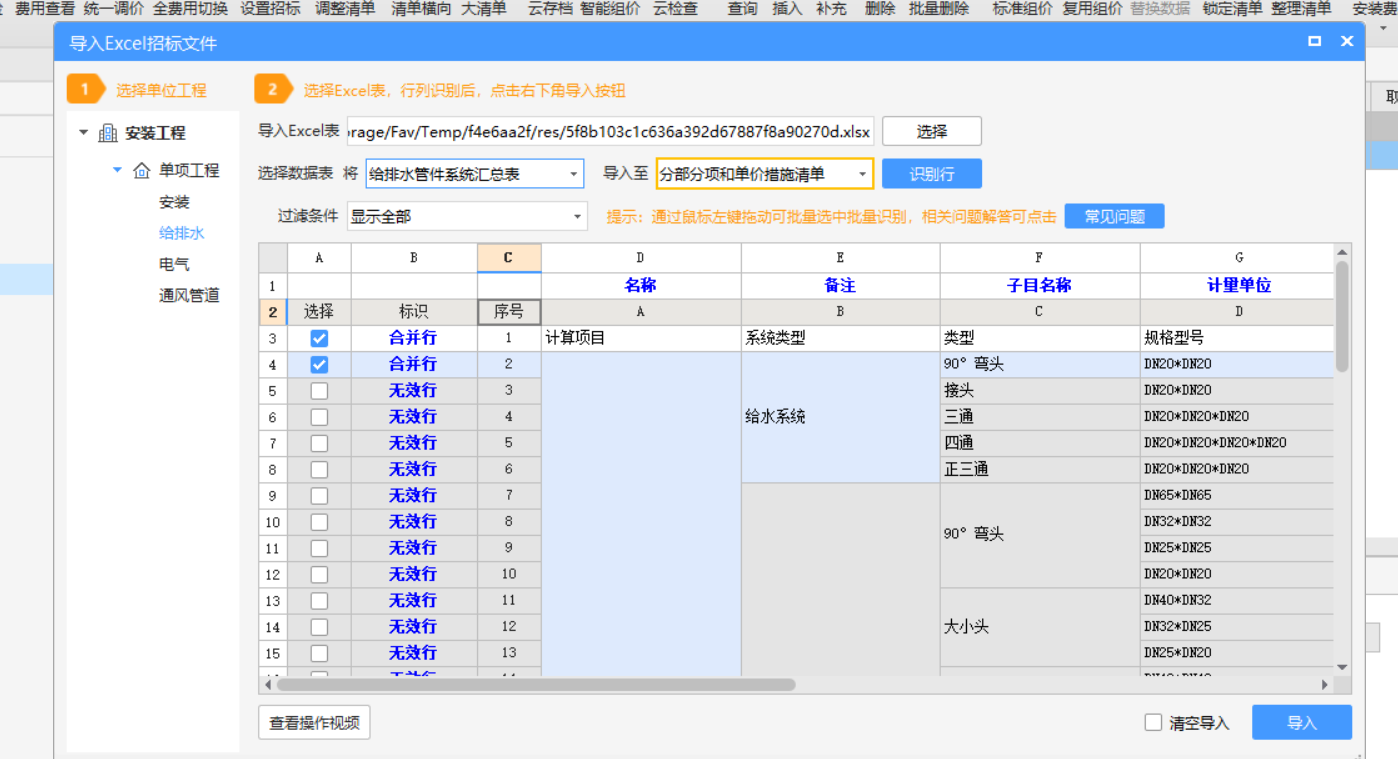
Task: Click step 1 选择单位工程 label
Action: (x=161, y=90)
